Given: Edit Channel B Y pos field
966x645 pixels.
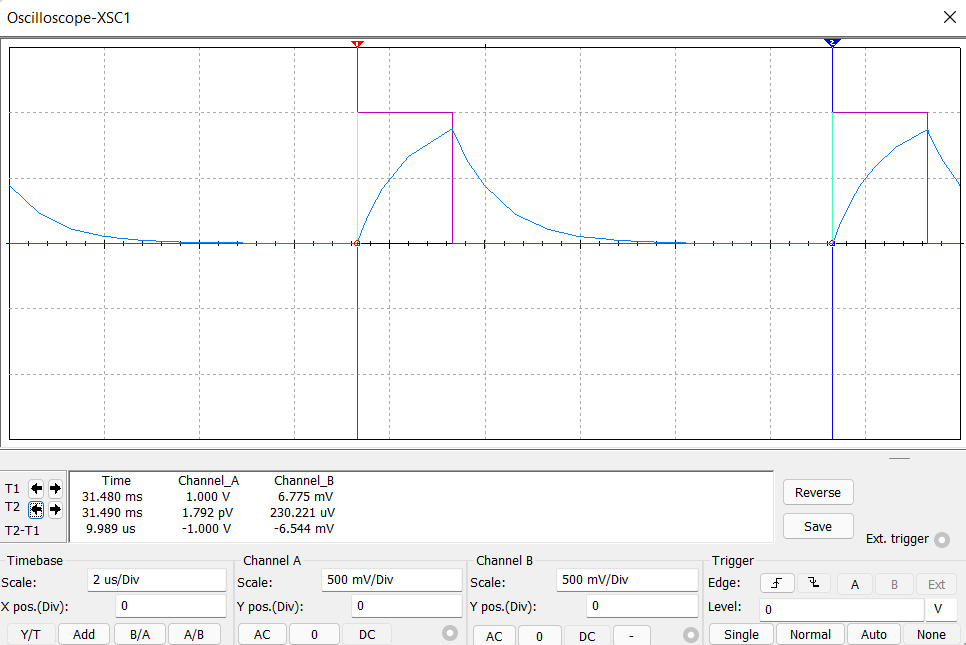Looking at the screenshot, I should [643, 606].
